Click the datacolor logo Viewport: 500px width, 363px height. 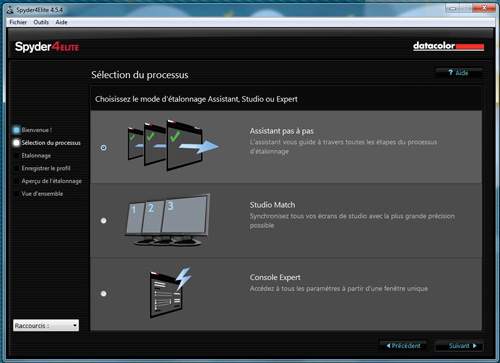coord(448,46)
